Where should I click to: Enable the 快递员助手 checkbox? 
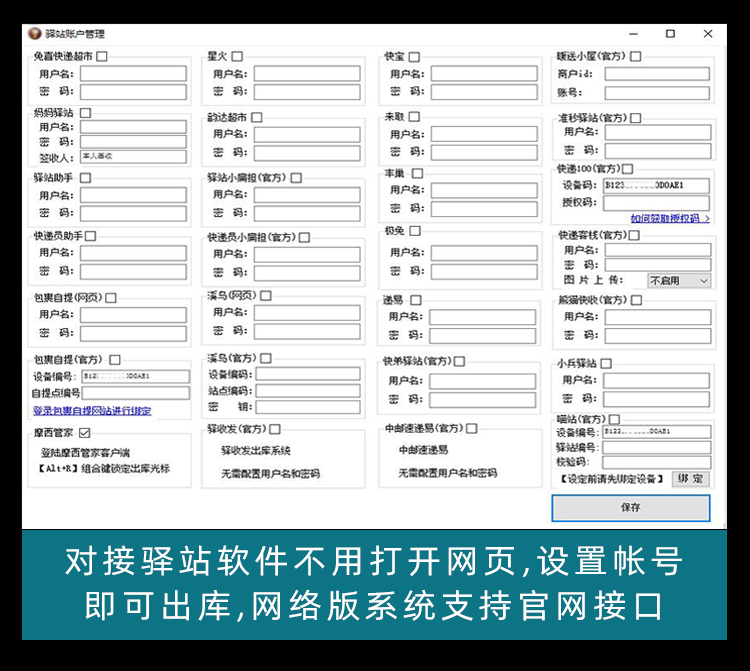click(x=90, y=236)
